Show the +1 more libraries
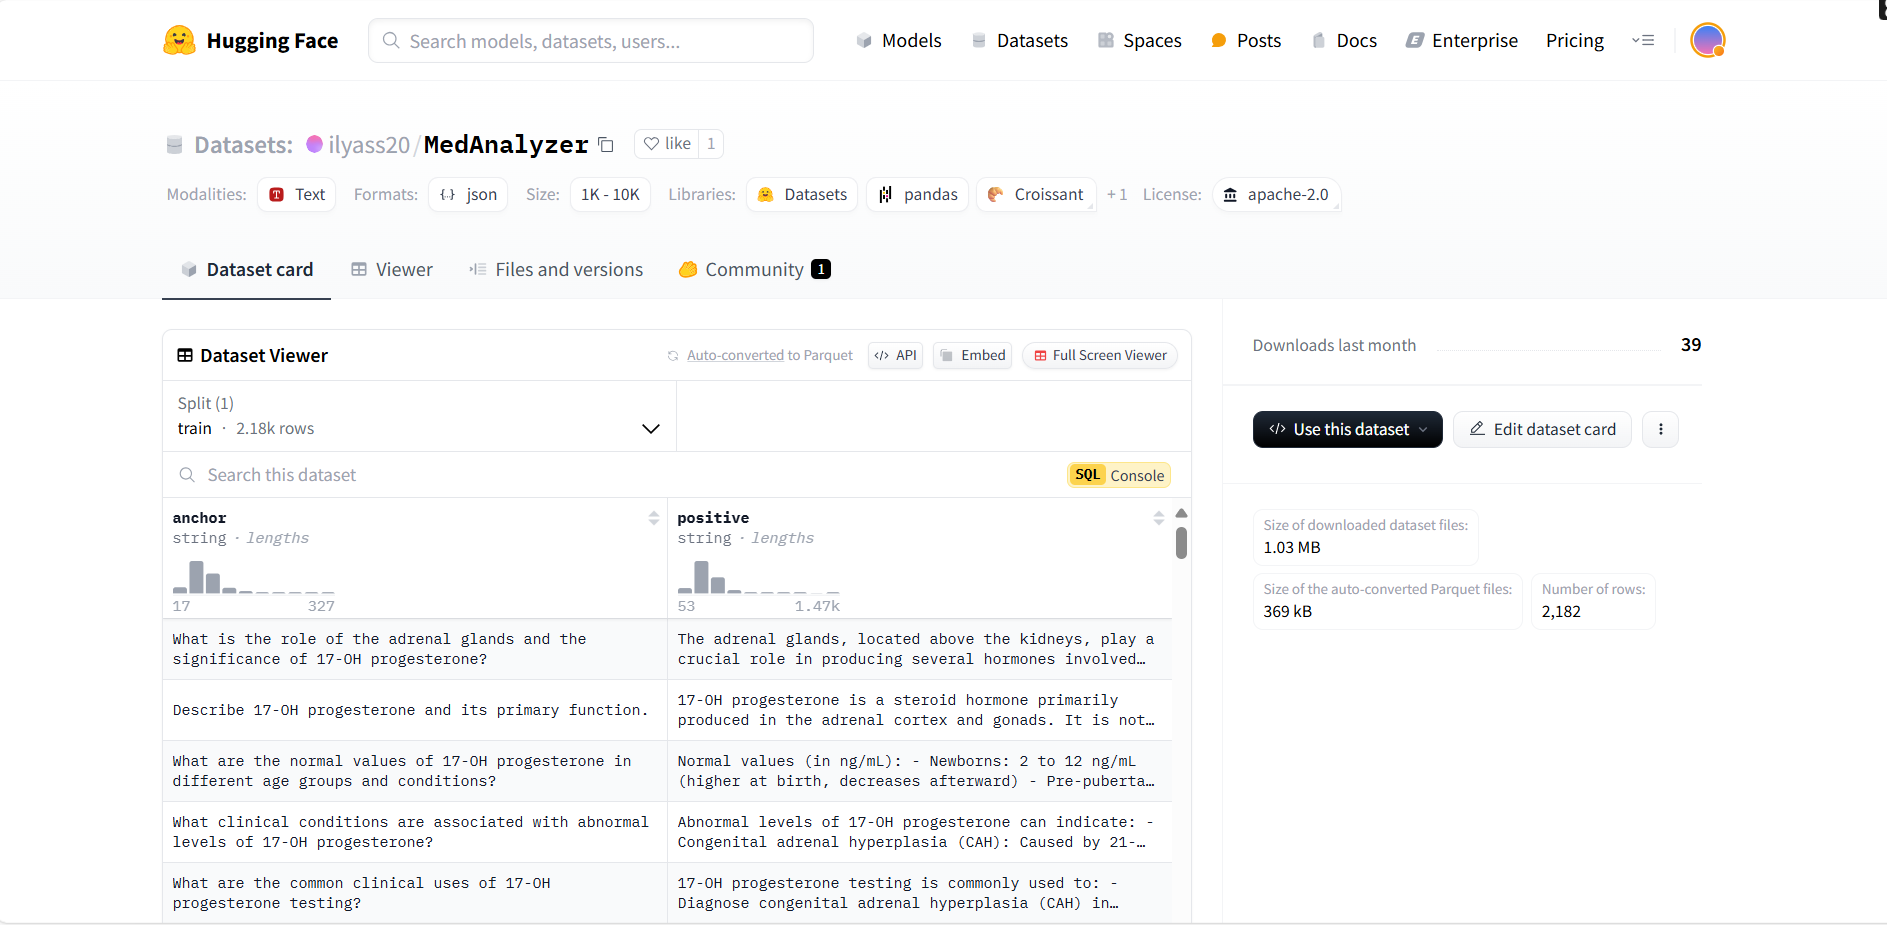Screen dimensions: 1887x925 (x=1117, y=194)
